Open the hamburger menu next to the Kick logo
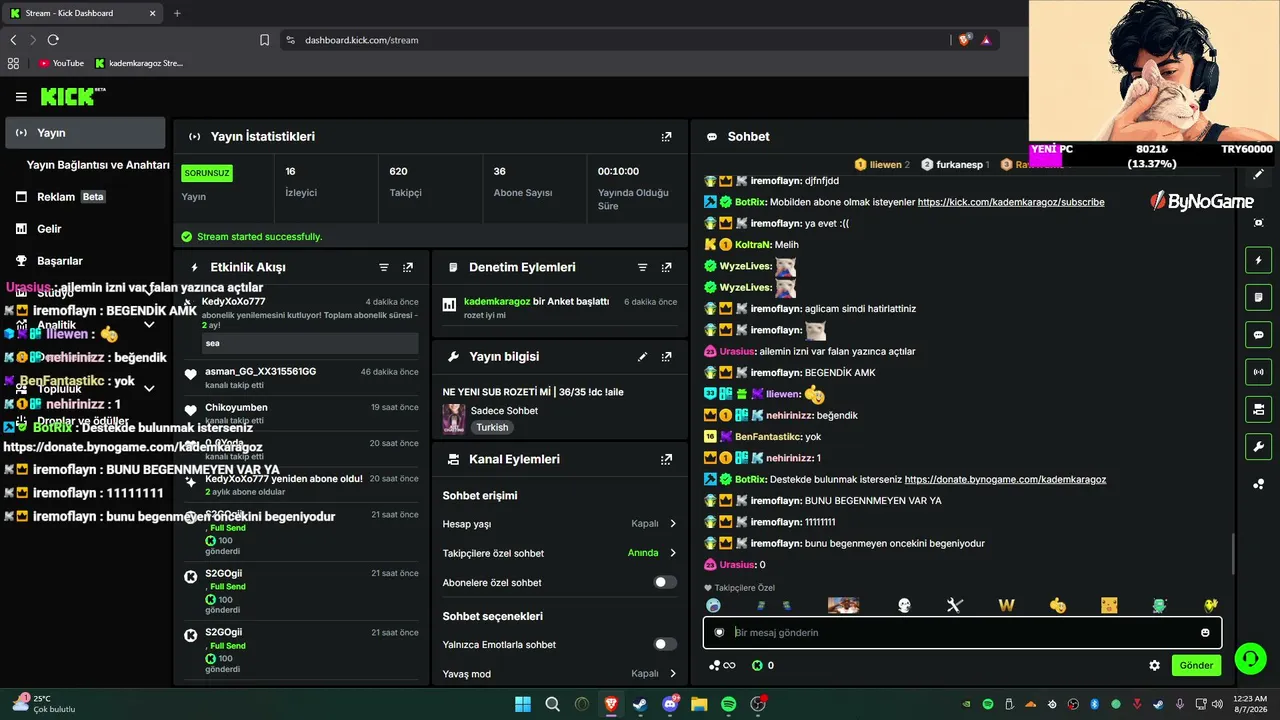This screenshot has height=720, width=1280. pos(21,97)
